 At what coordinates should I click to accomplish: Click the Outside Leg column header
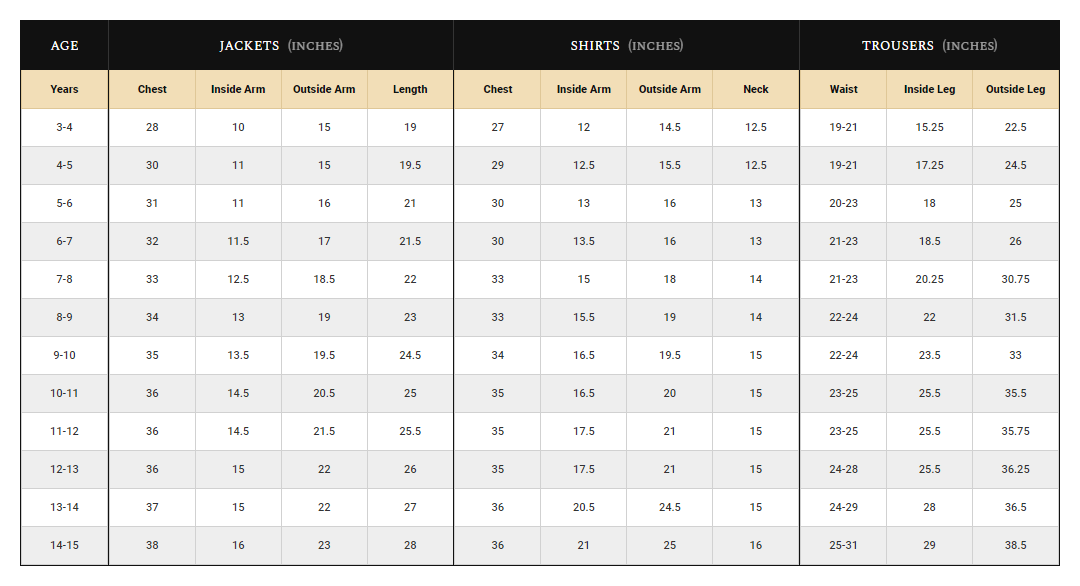1015,90
